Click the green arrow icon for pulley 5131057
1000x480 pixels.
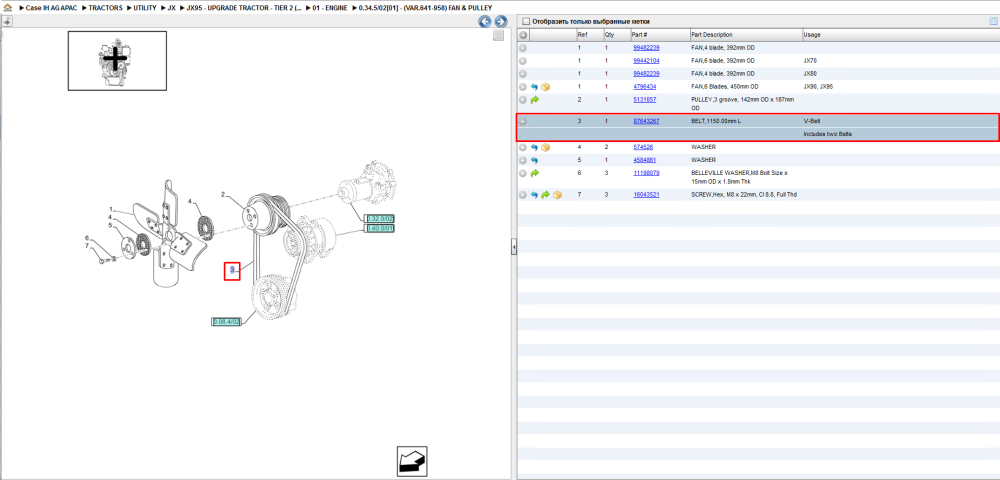(x=534, y=100)
